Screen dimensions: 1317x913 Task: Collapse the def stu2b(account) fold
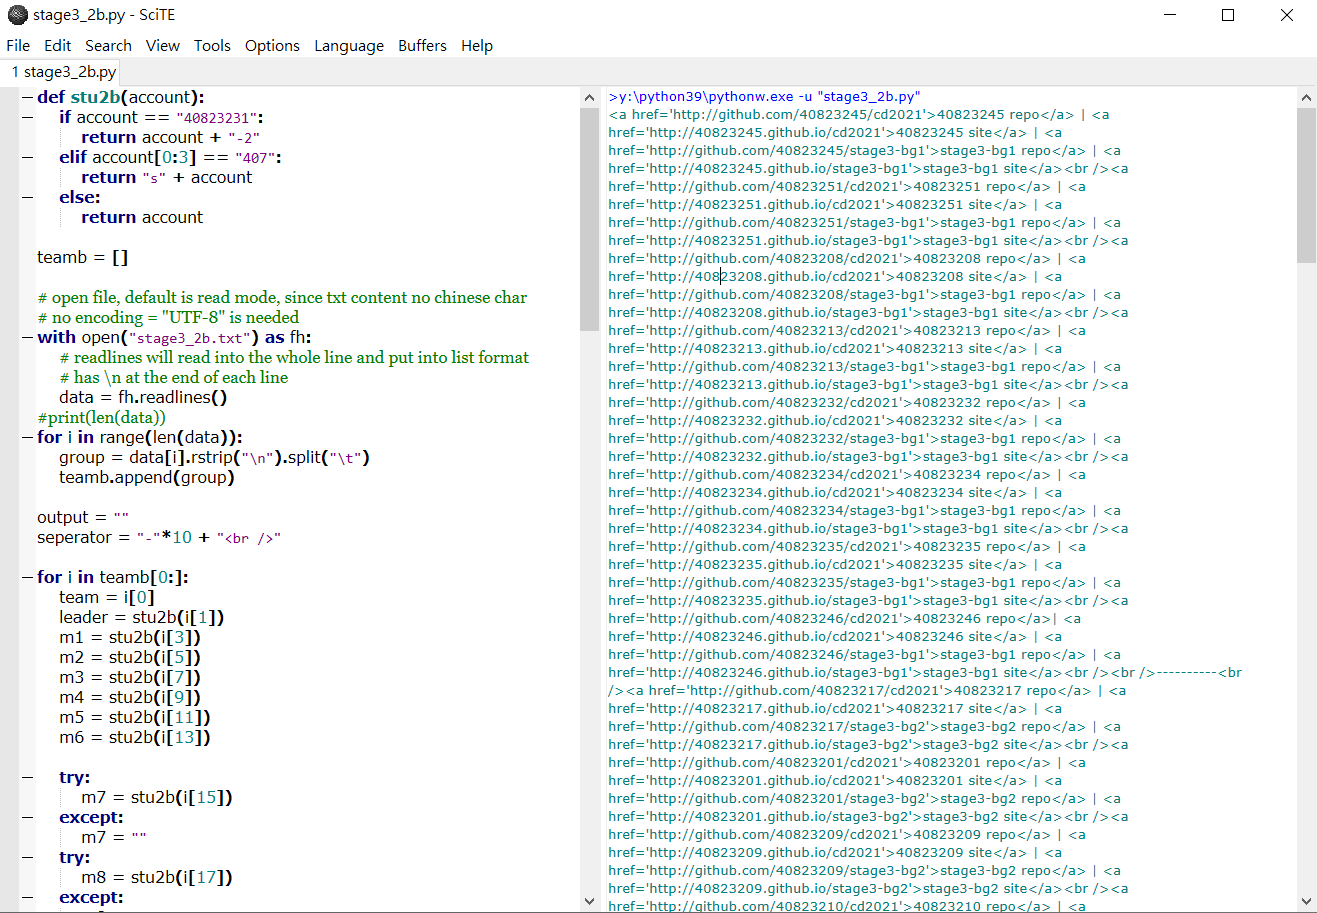pos(28,97)
